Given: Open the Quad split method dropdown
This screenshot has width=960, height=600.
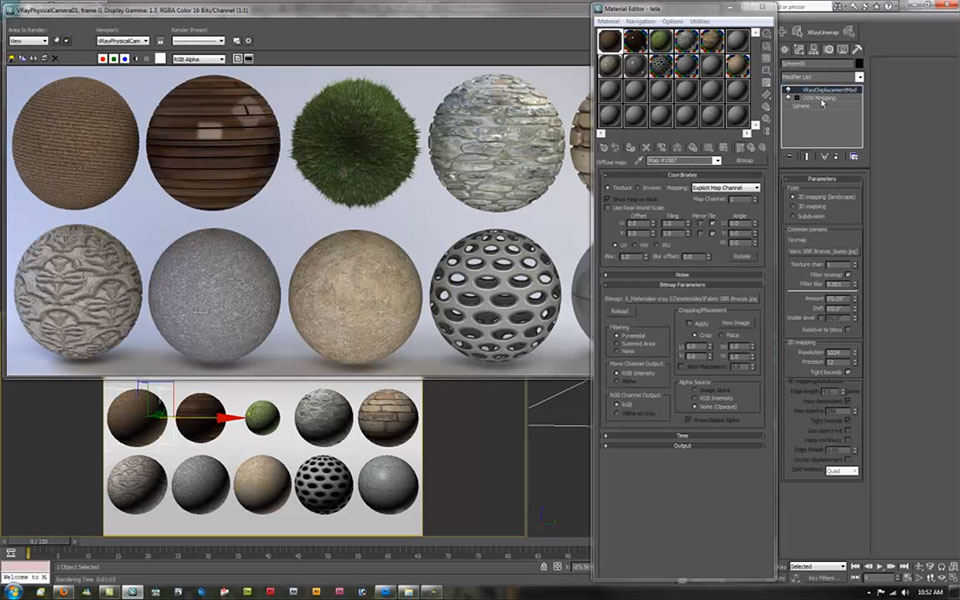Looking at the screenshot, I should [843, 470].
